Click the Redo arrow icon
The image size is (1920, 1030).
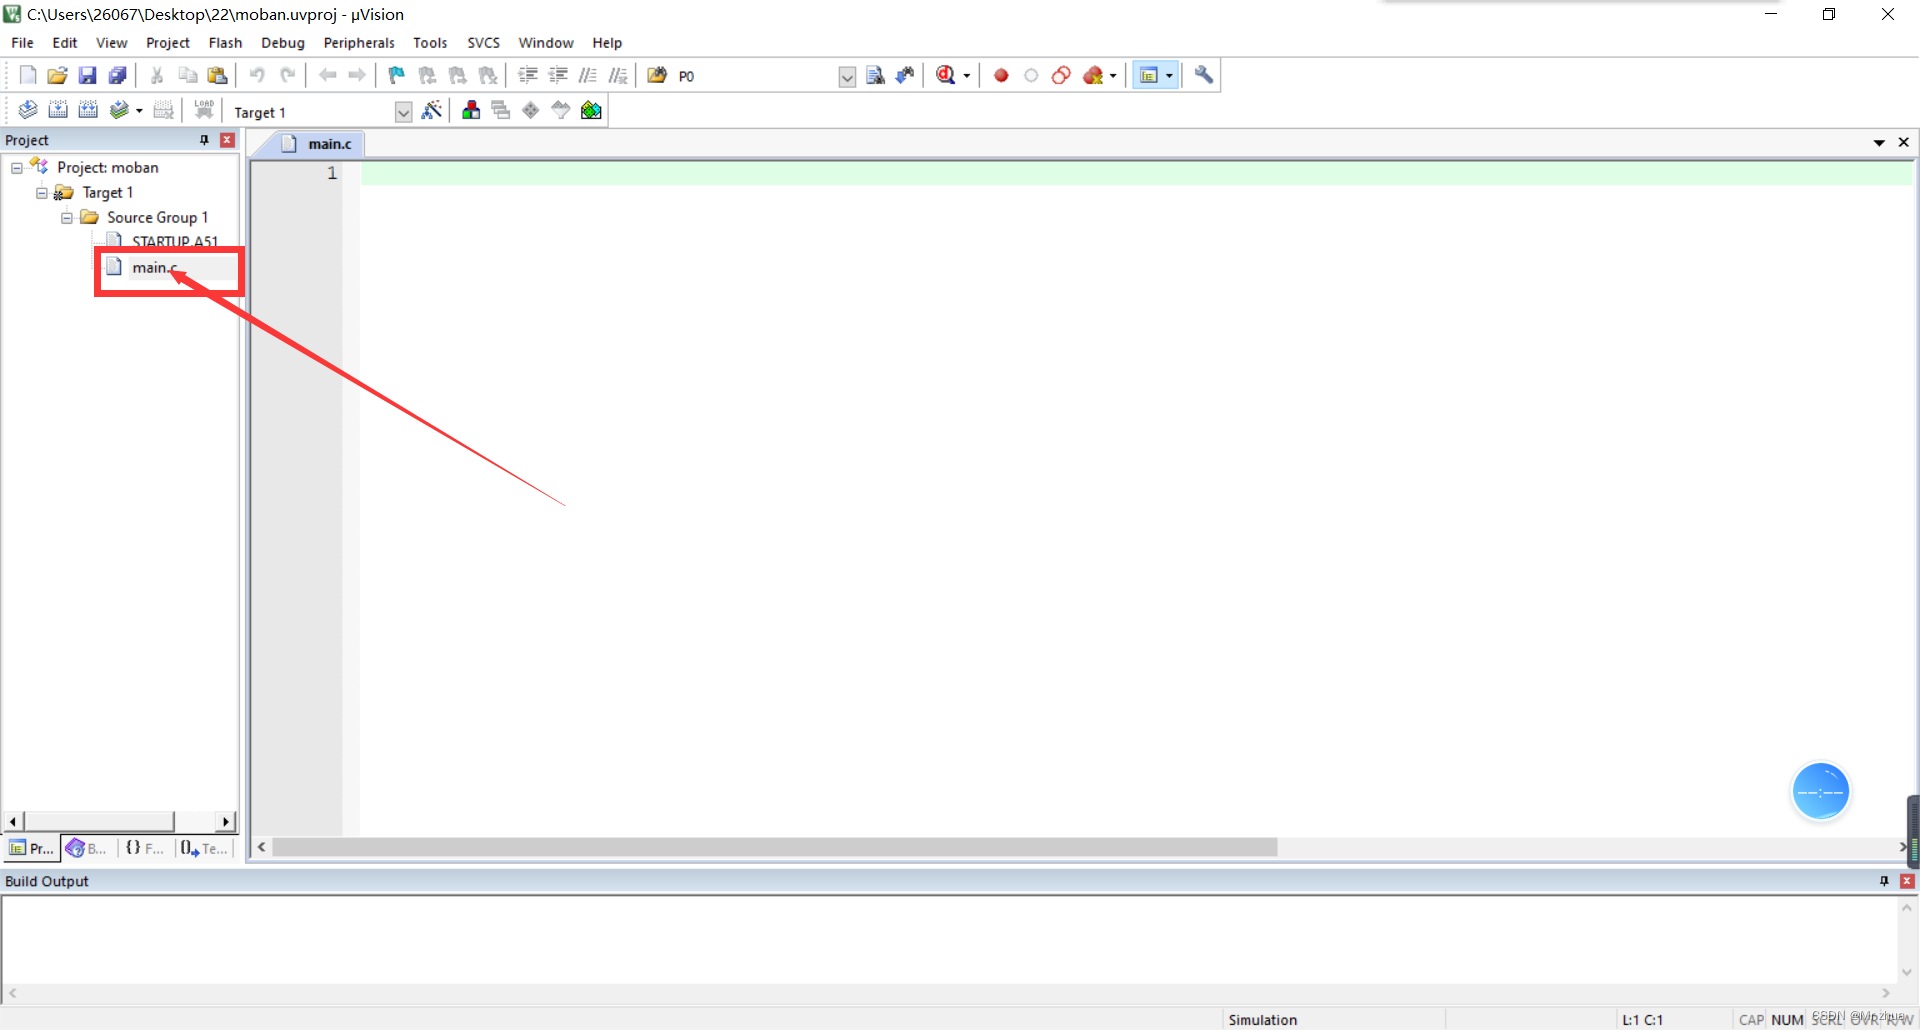(287, 75)
